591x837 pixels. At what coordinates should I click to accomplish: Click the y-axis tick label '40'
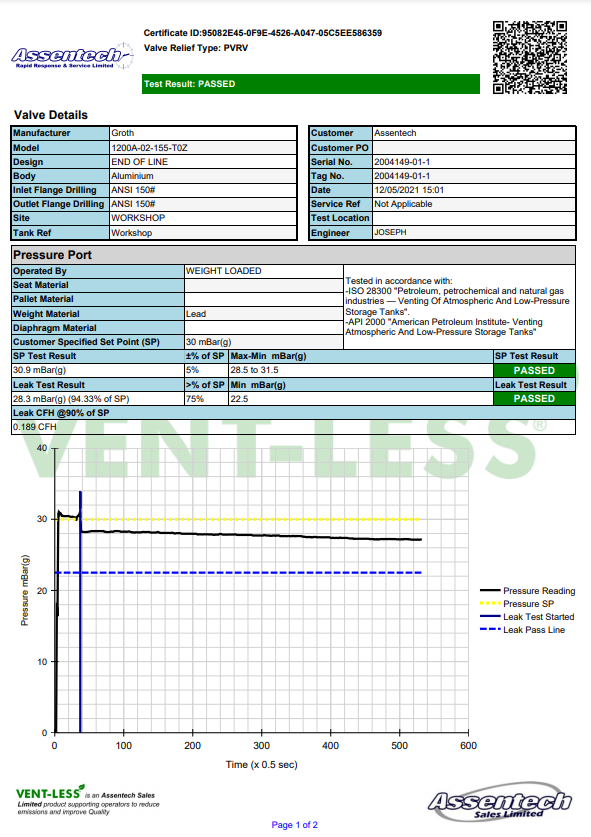42,448
